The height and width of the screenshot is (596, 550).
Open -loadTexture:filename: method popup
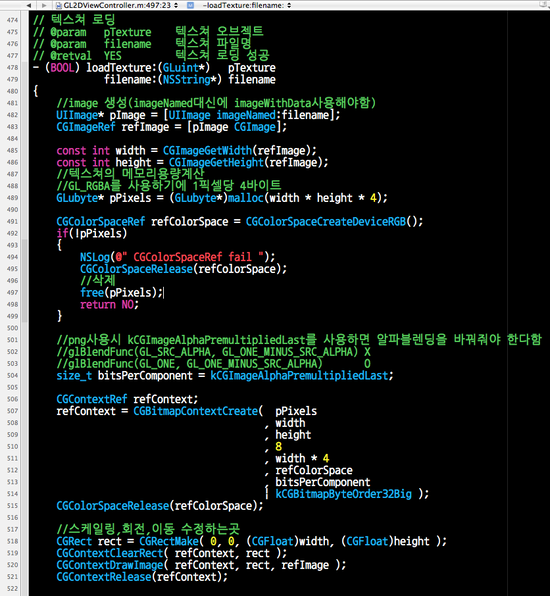(x=247, y=5)
